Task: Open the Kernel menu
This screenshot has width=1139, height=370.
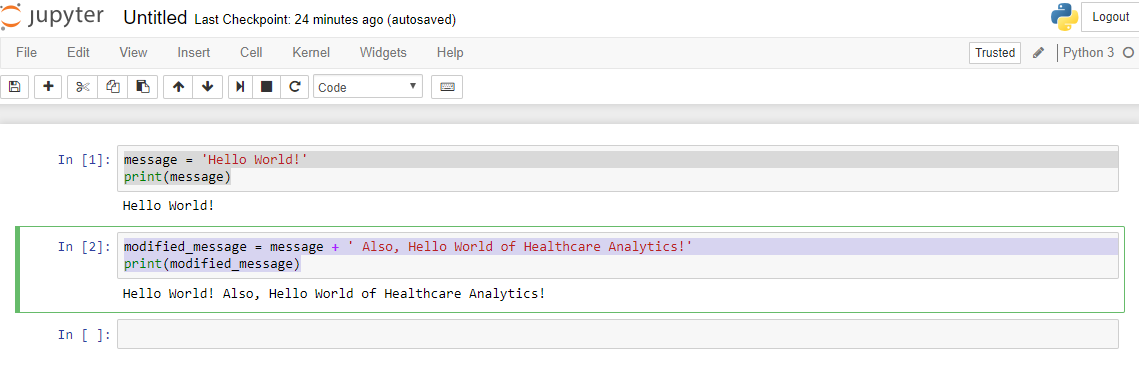Action: 311,52
